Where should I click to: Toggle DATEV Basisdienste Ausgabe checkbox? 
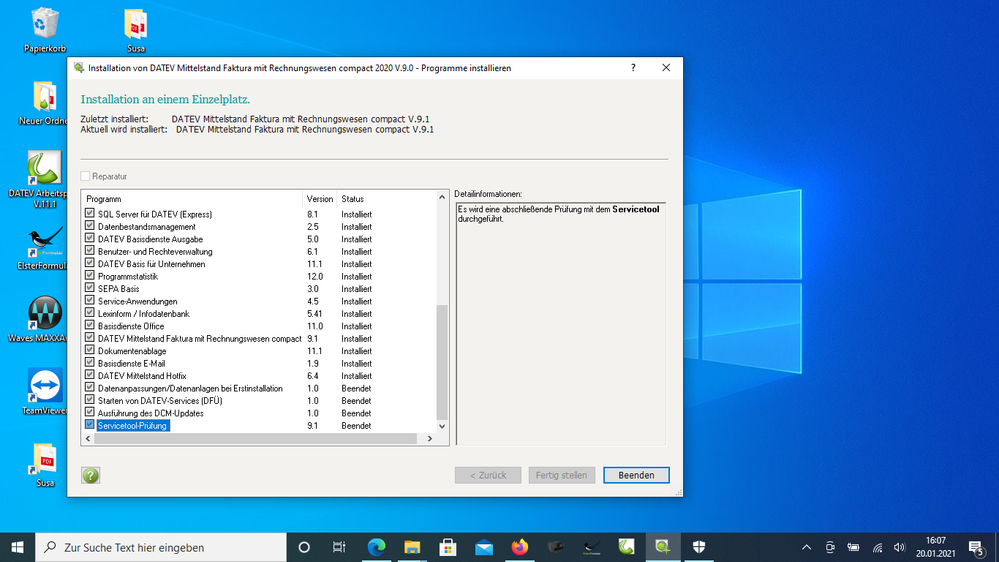click(x=89, y=238)
